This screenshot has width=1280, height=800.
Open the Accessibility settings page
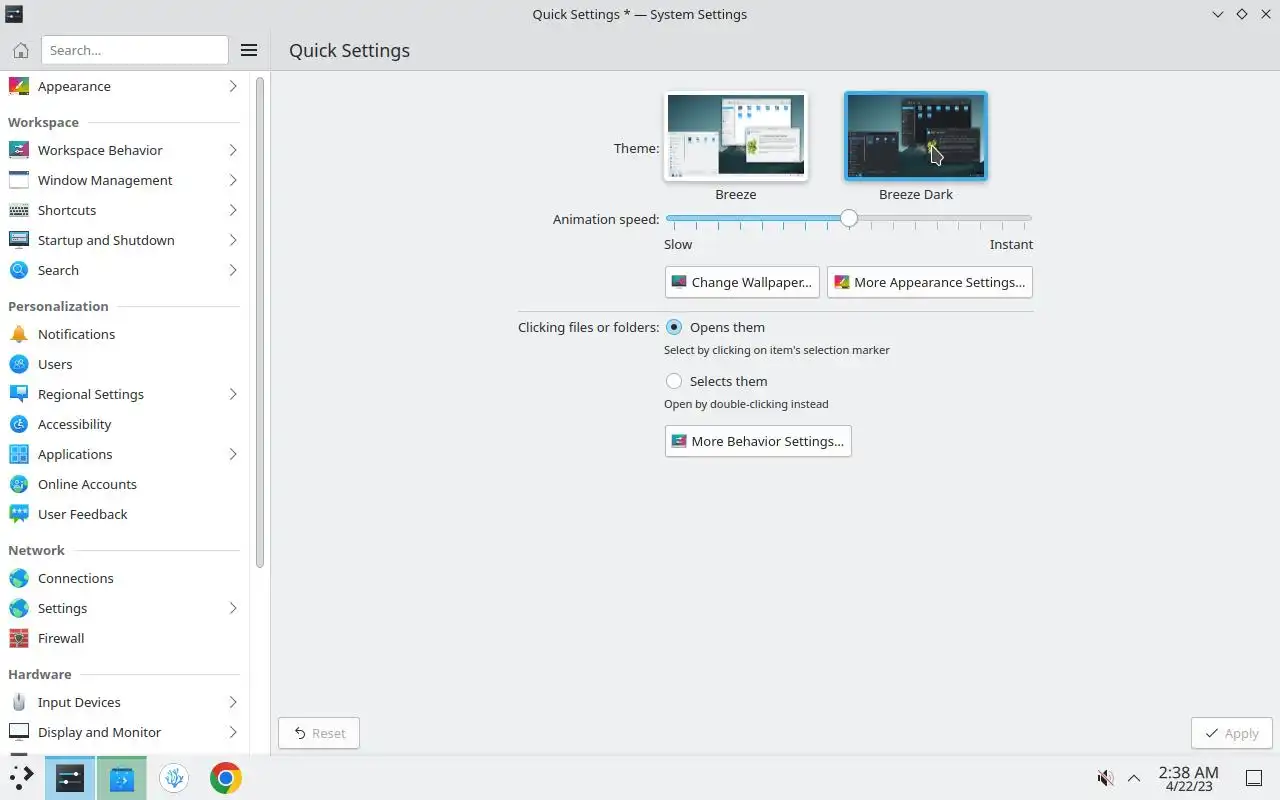tap(124, 424)
